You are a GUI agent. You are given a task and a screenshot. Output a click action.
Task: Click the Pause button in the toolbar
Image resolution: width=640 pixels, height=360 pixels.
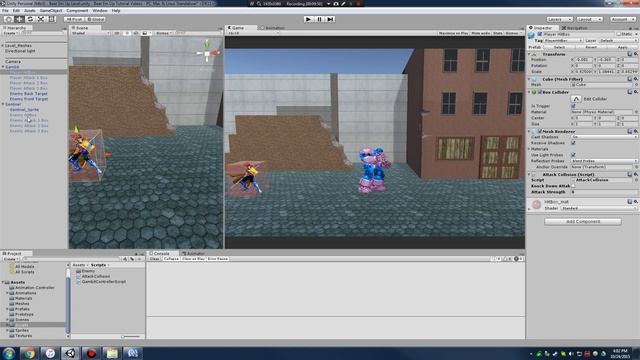(319, 19)
